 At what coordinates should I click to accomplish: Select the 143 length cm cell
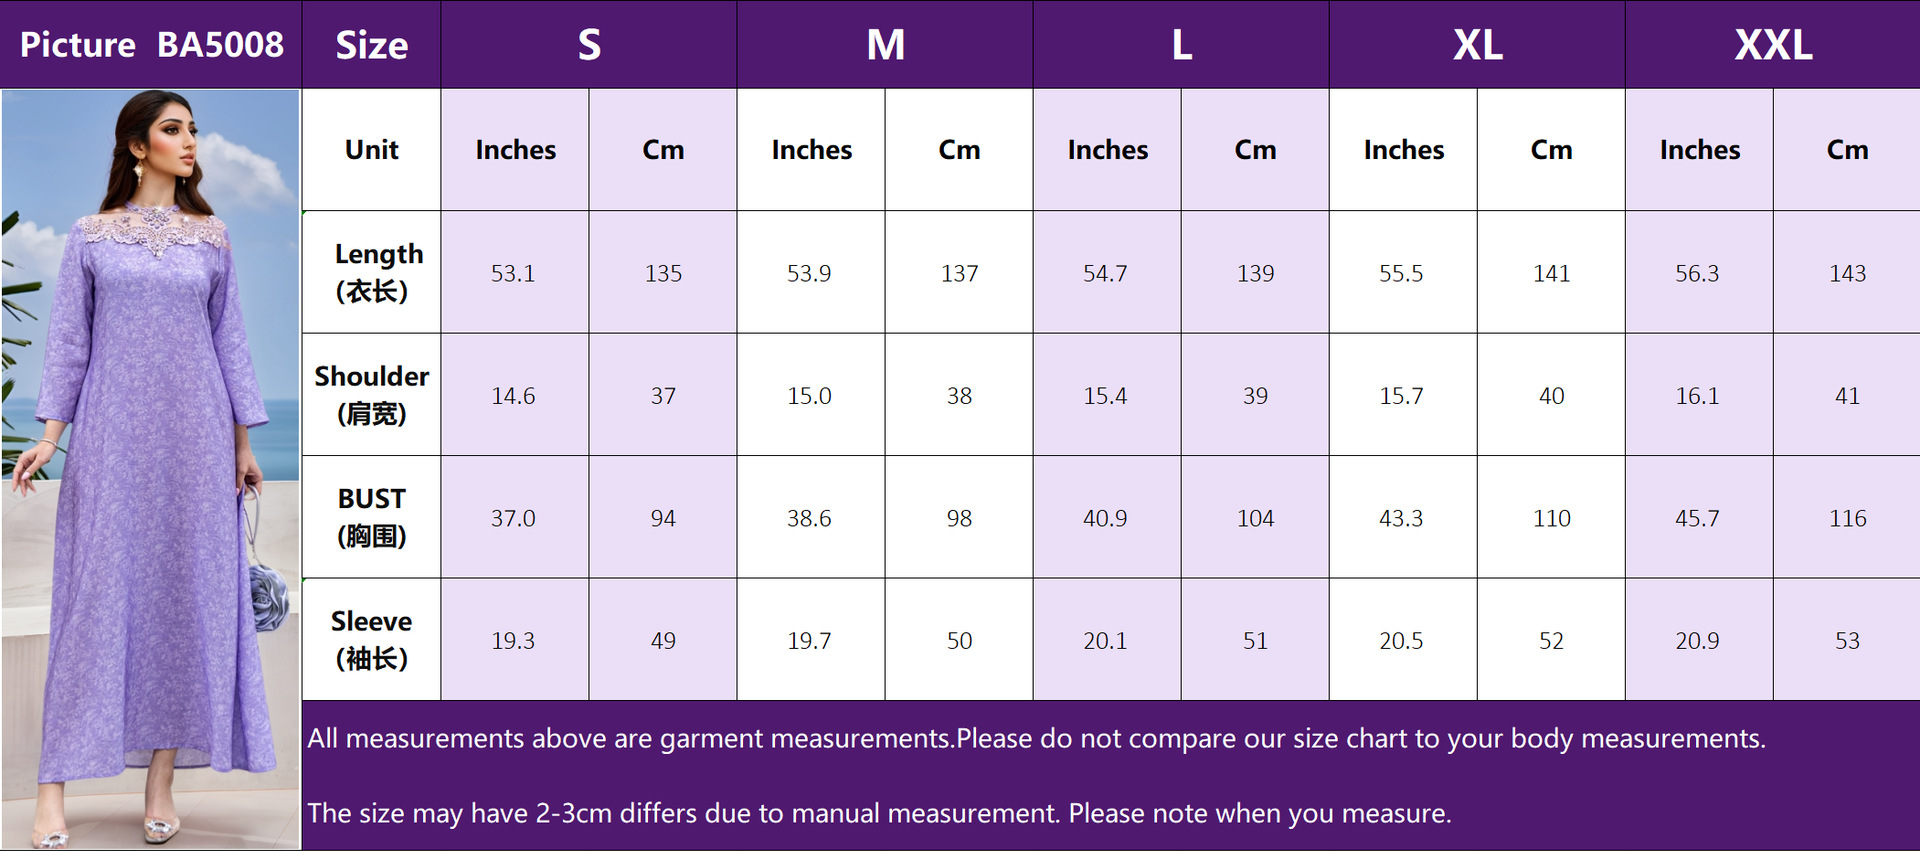[1847, 273]
